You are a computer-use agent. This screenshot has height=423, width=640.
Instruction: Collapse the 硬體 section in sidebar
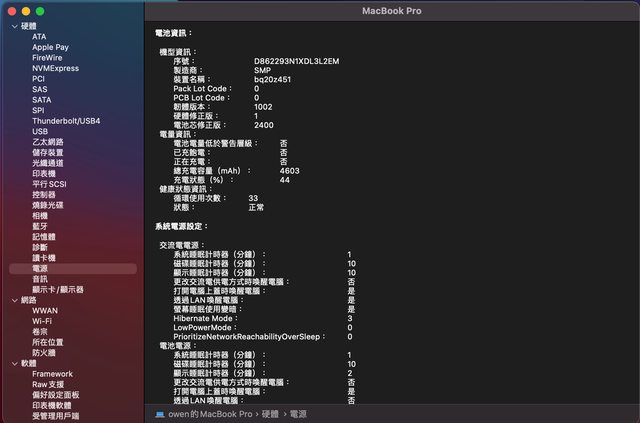12,25
